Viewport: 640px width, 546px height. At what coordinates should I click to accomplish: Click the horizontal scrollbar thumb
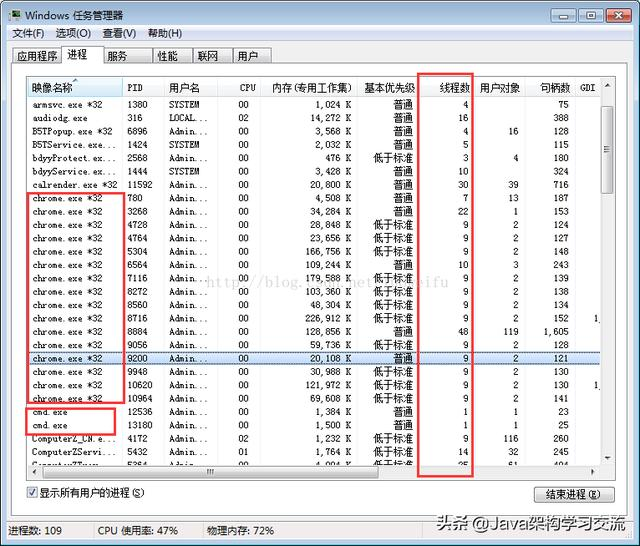pyautogui.click(x=210, y=472)
